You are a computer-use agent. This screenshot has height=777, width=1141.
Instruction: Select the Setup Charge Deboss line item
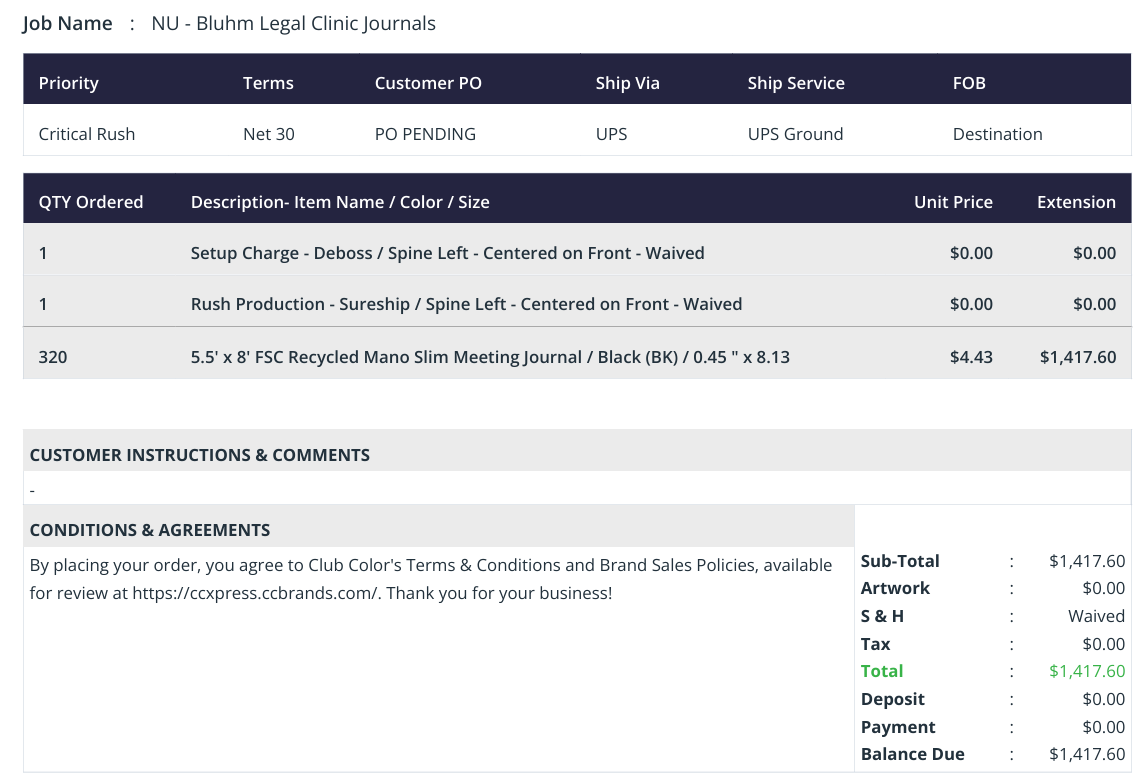tap(577, 253)
